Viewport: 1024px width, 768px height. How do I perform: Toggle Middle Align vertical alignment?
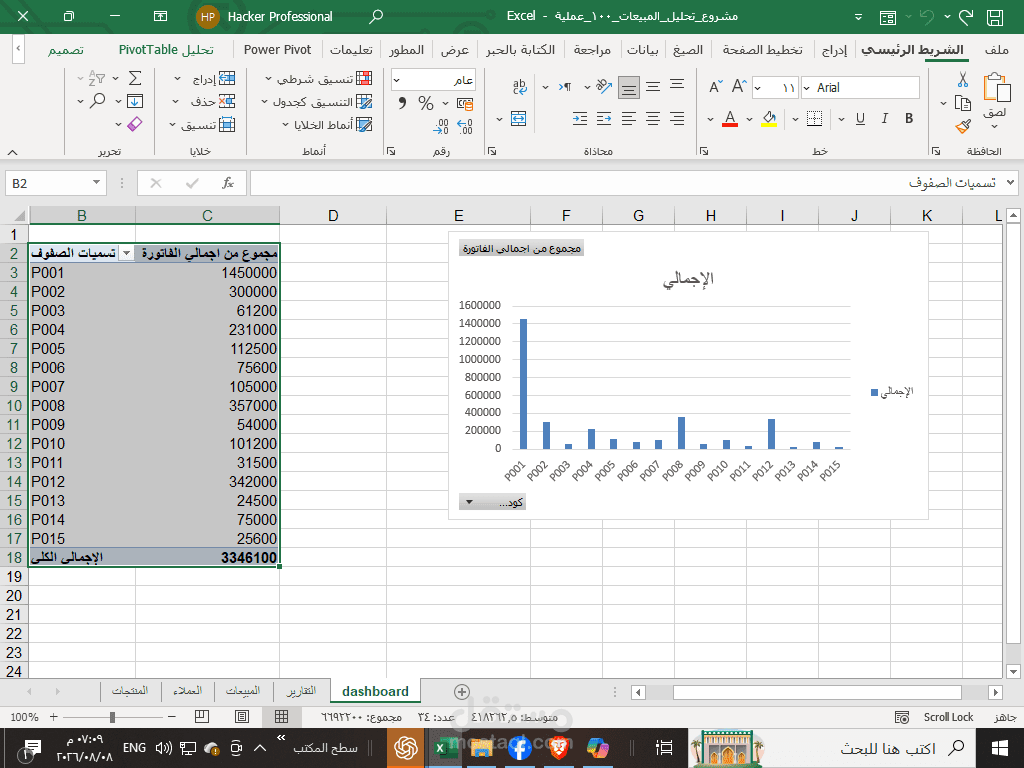click(652, 87)
